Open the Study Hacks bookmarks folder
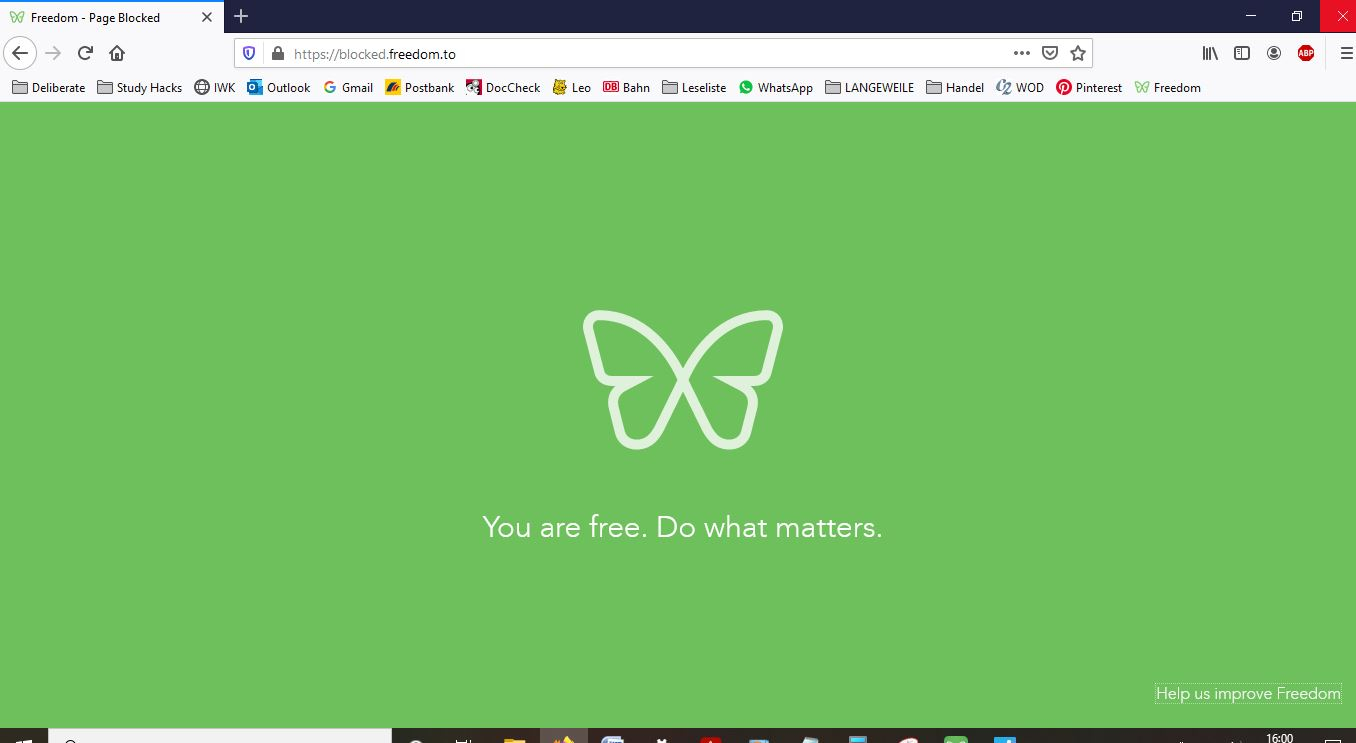This screenshot has height=743, width=1356. pyautogui.click(x=139, y=87)
